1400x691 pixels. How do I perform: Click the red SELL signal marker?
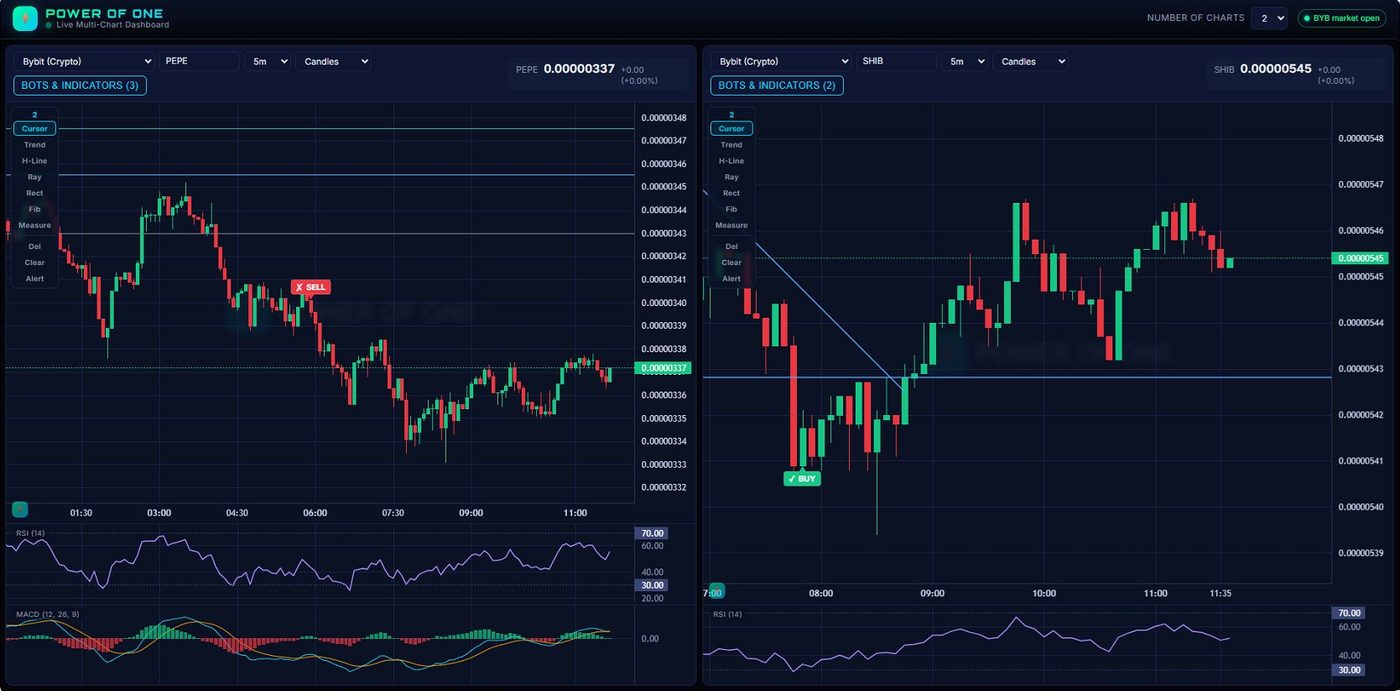coord(310,287)
